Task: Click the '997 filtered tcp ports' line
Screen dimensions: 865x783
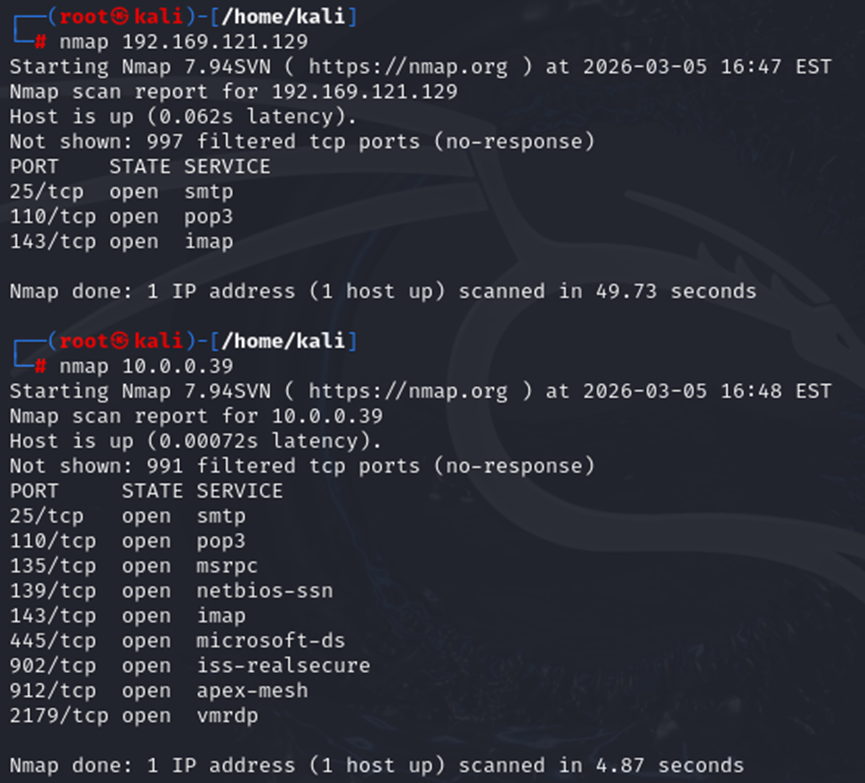Action: click(x=302, y=142)
